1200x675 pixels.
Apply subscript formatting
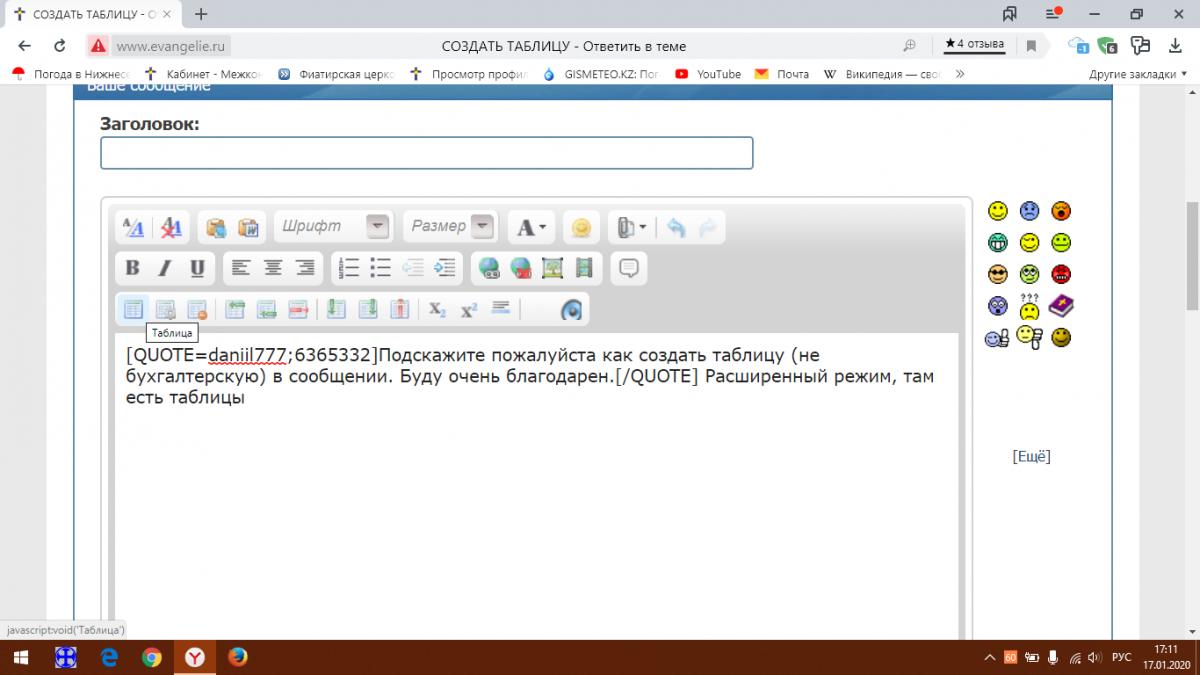click(437, 310)
